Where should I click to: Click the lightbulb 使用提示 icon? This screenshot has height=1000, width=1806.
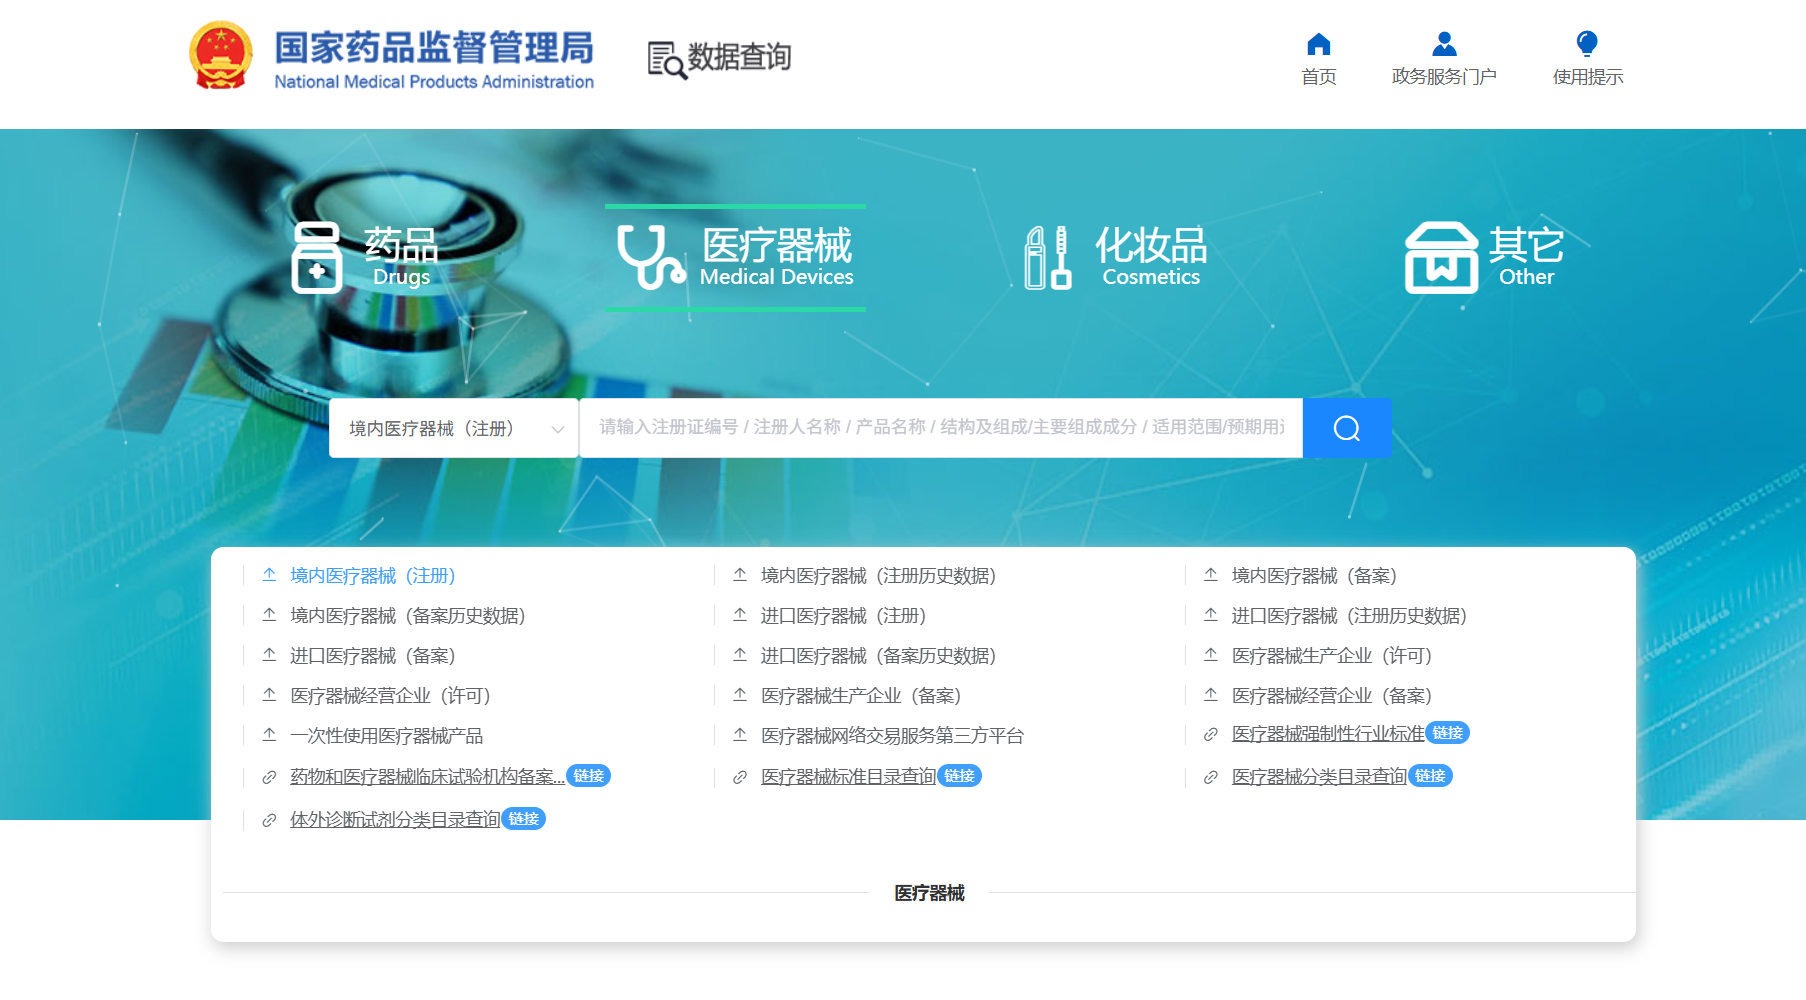coord(1586,45)
